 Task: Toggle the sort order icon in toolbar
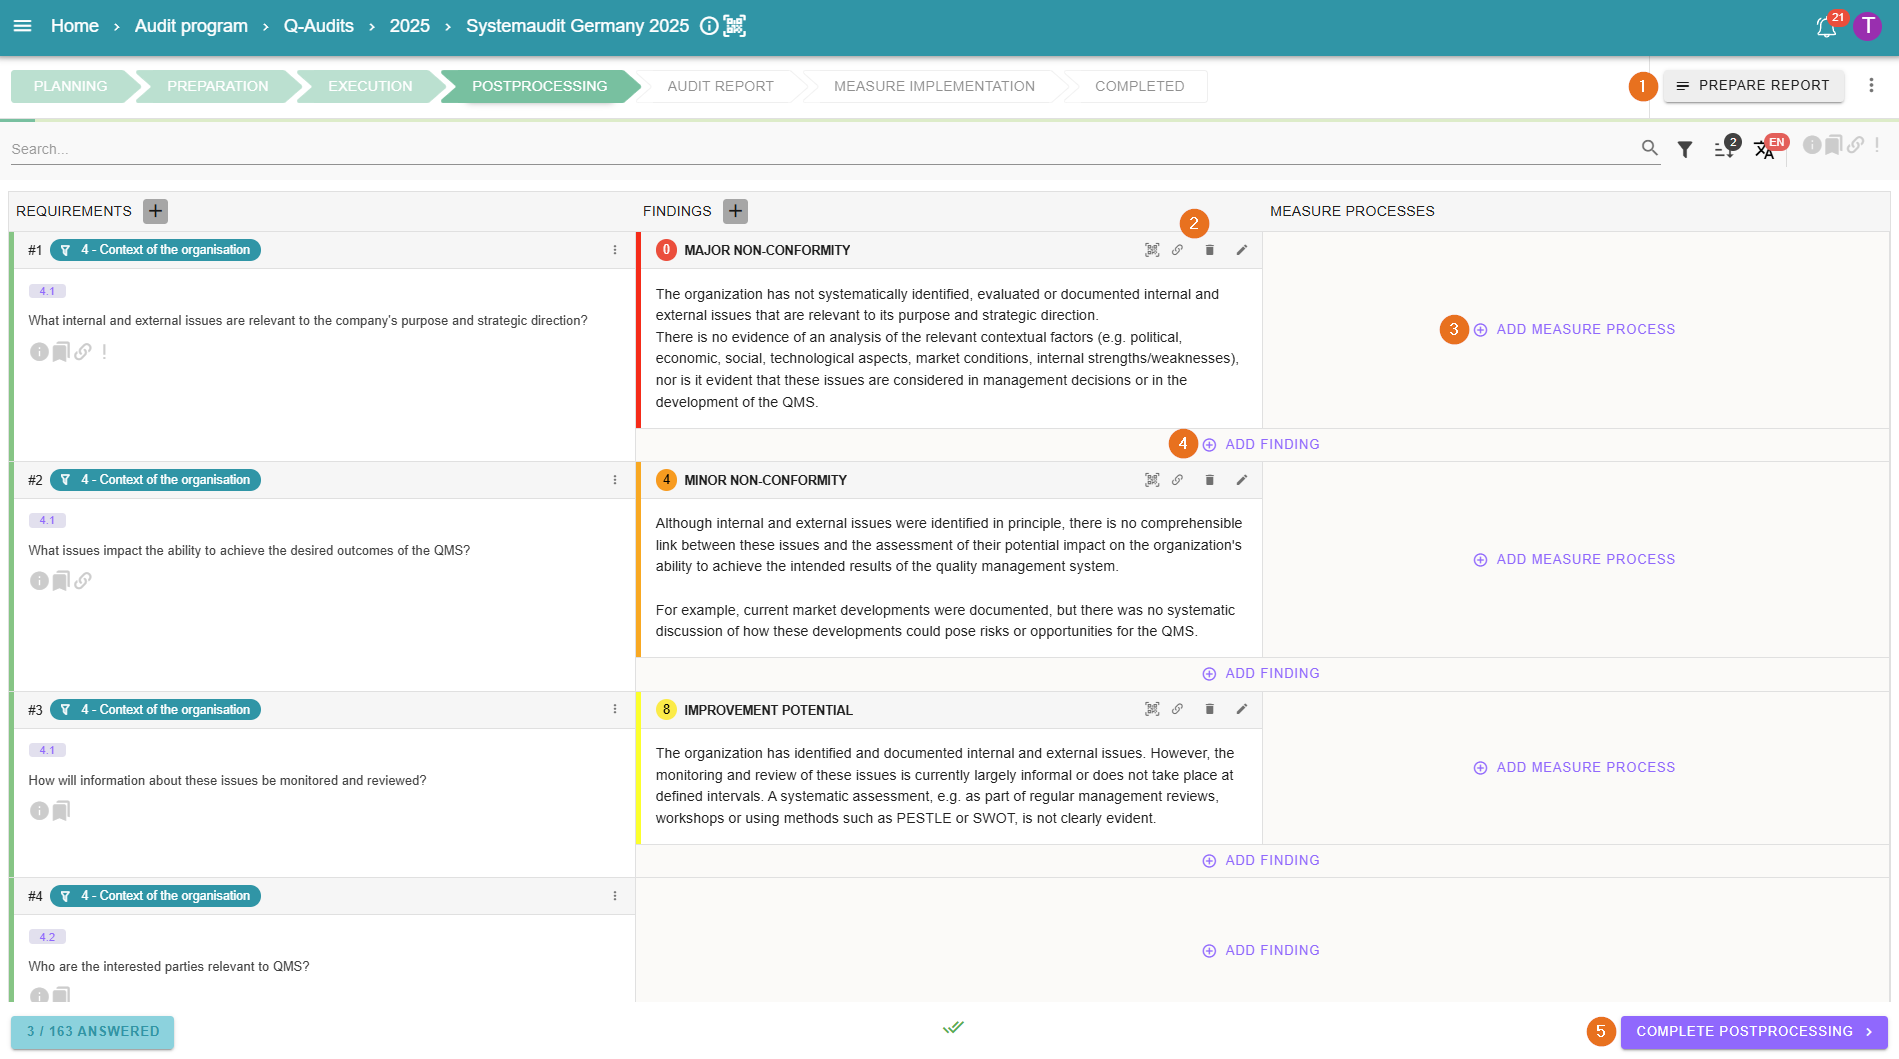1724,149
